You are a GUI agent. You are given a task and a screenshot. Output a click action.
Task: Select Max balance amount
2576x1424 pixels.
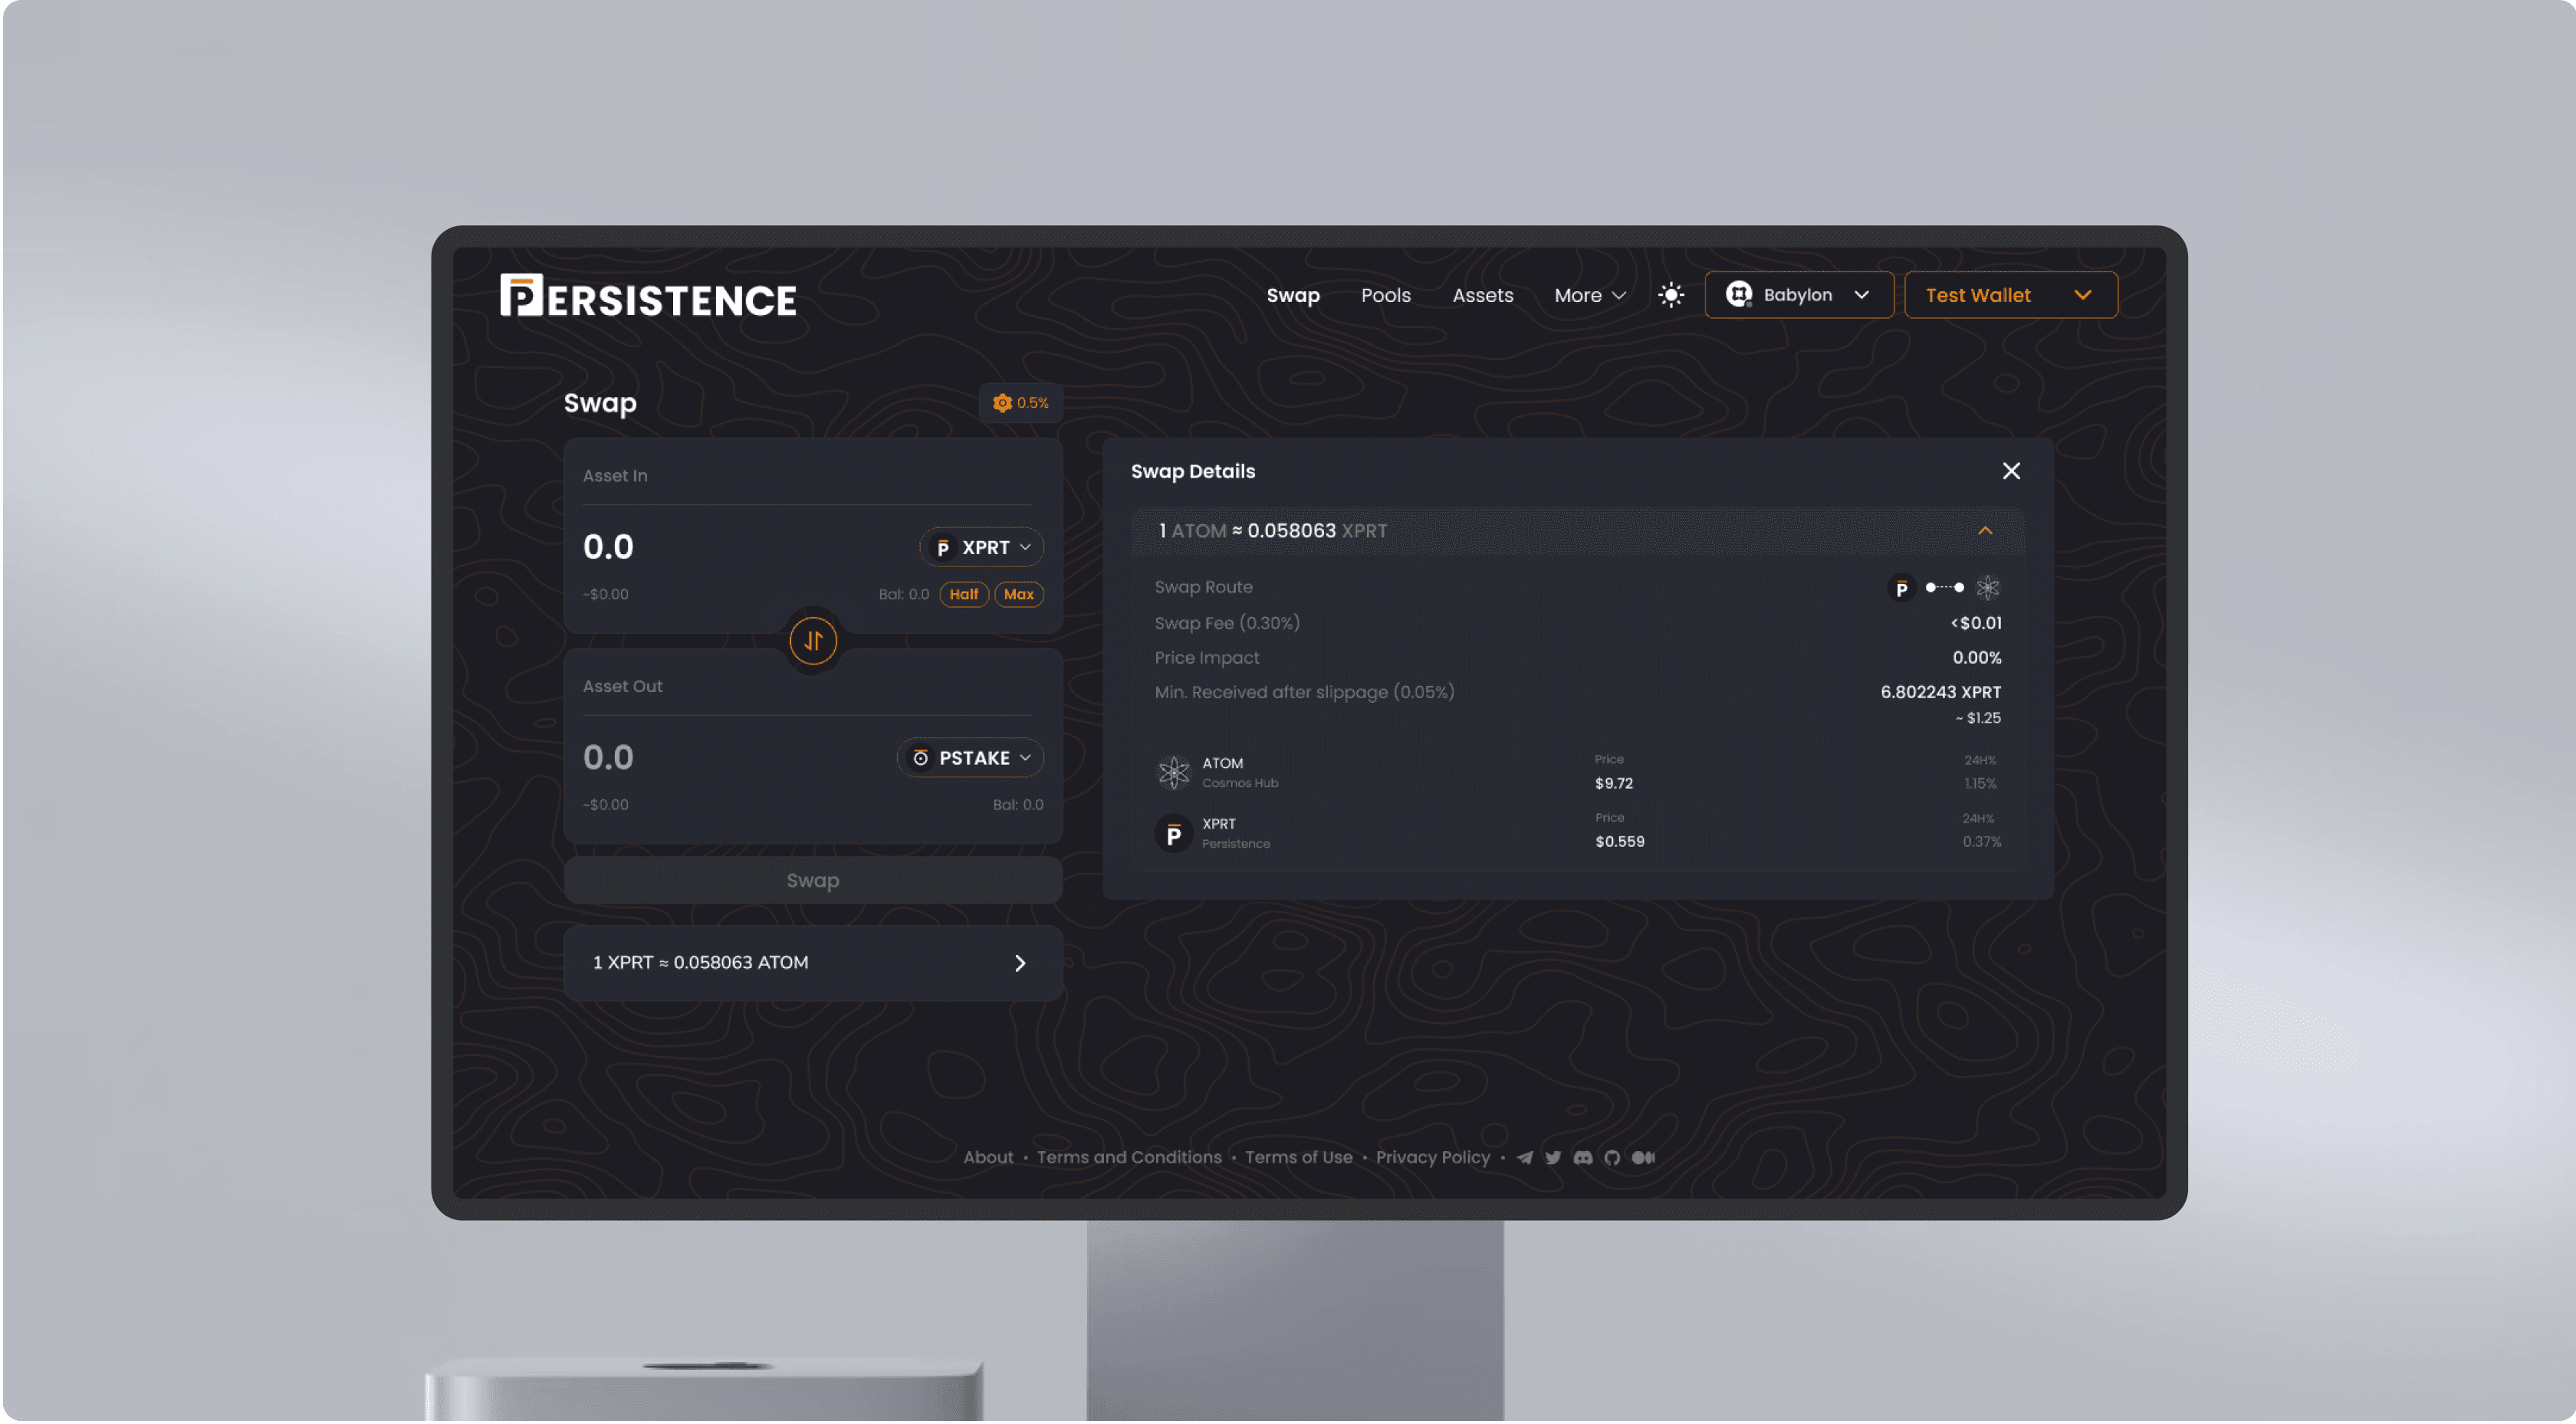(1018, 594)
